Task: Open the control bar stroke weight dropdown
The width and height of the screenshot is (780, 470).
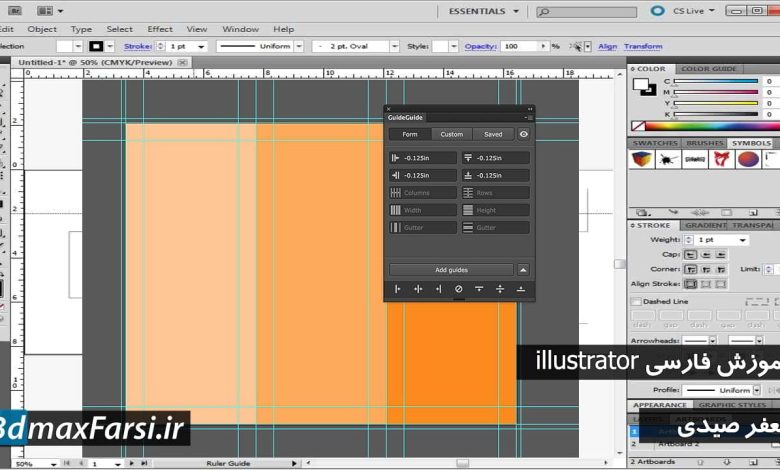Action: tap(201, 46)
